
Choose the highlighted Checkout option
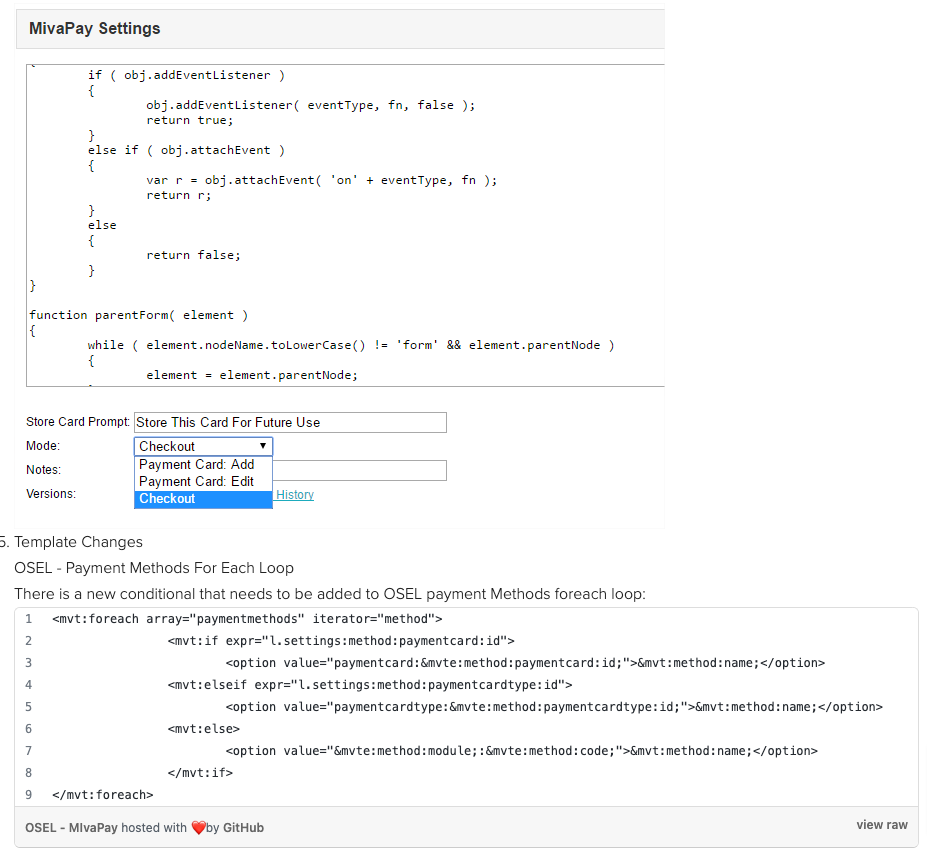point(203,499)
